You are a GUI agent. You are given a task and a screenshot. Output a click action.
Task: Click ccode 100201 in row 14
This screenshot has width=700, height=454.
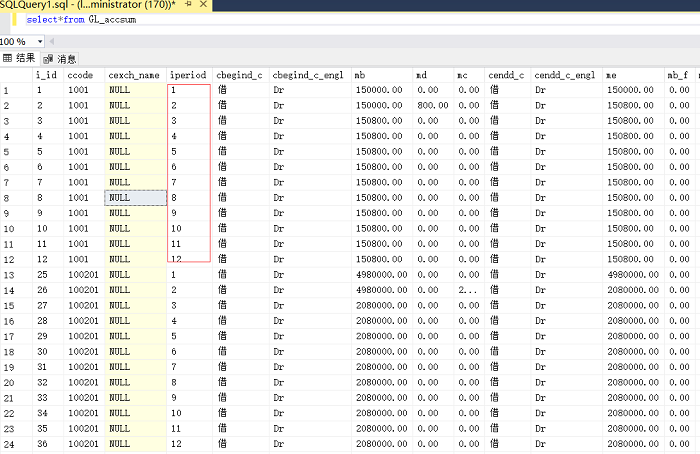click(83, 290)
